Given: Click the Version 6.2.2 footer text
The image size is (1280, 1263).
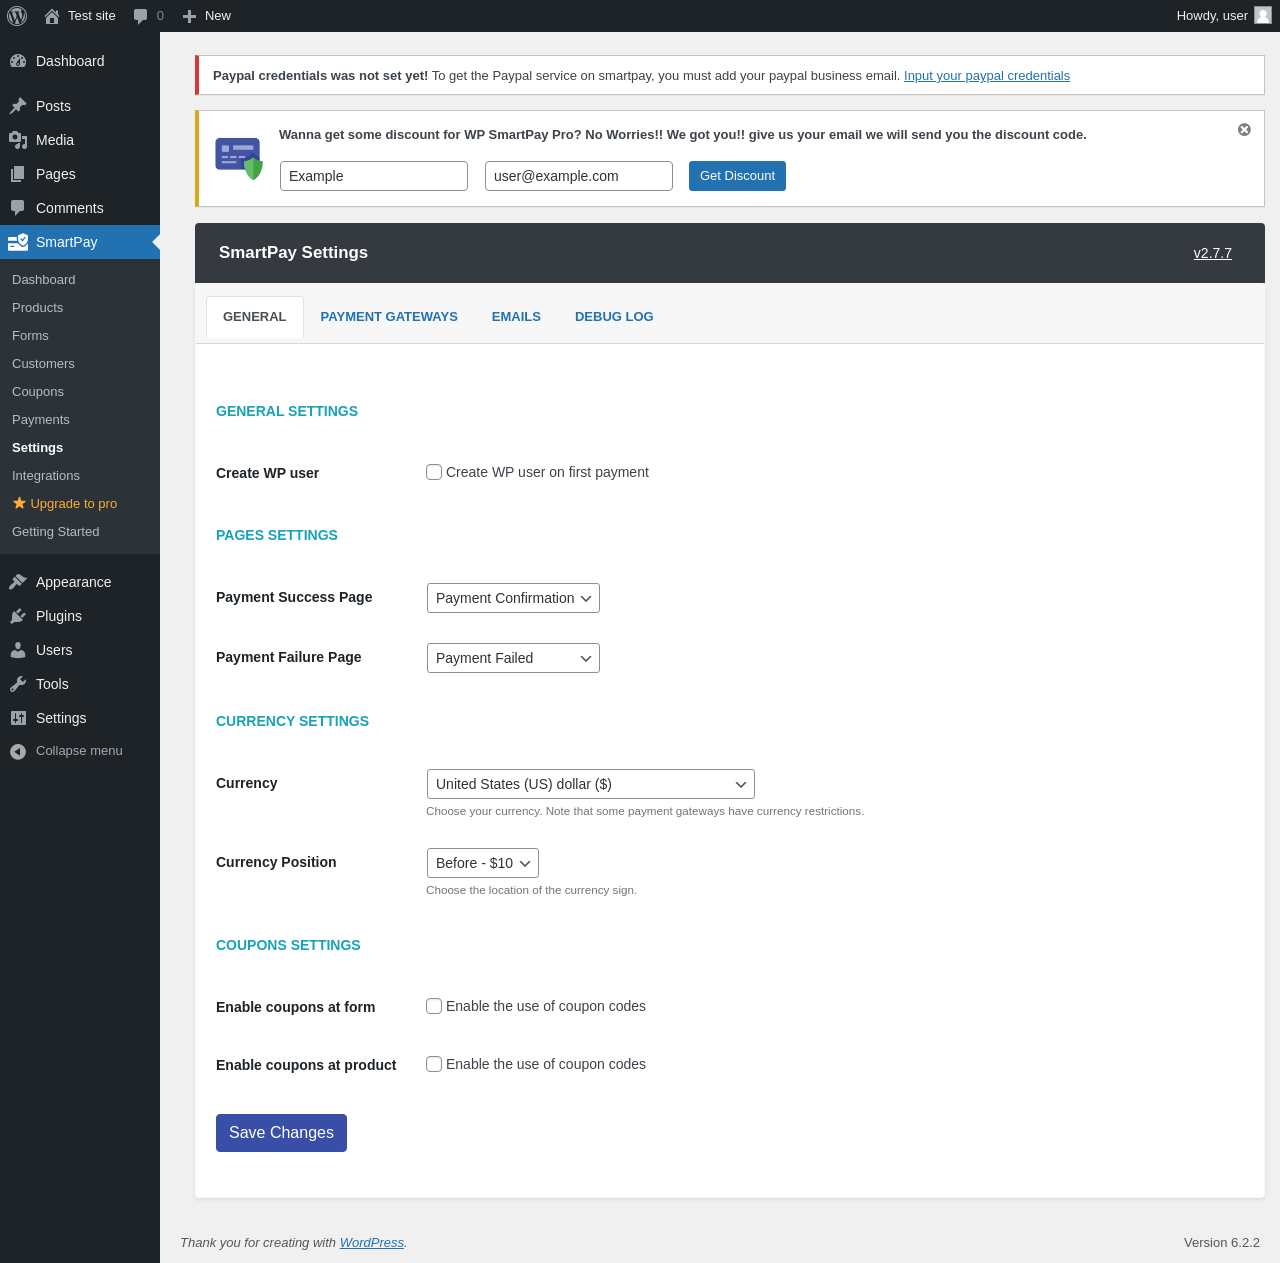Looking at the screenshot, I should [x=1222, y=1243].
